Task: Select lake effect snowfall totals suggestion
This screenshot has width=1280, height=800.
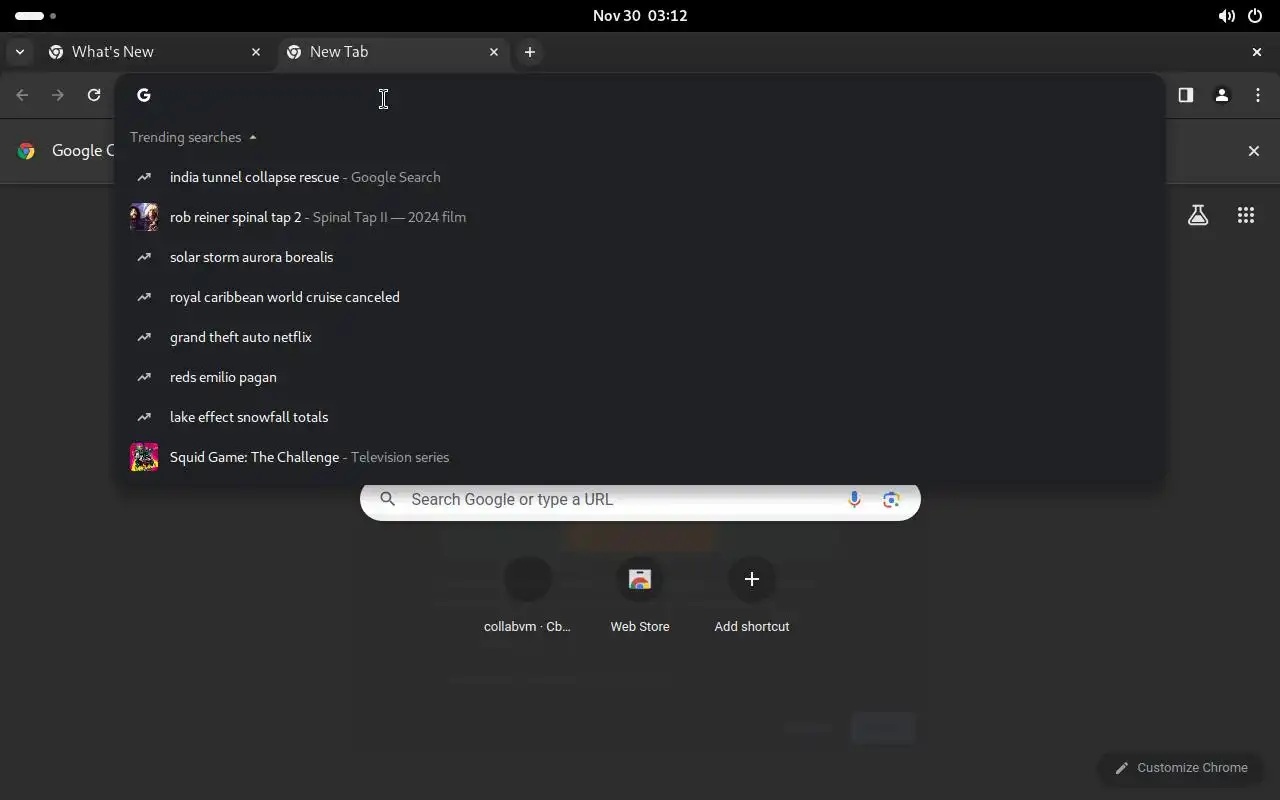Action: pyautogui.click(x=640, y=417)
